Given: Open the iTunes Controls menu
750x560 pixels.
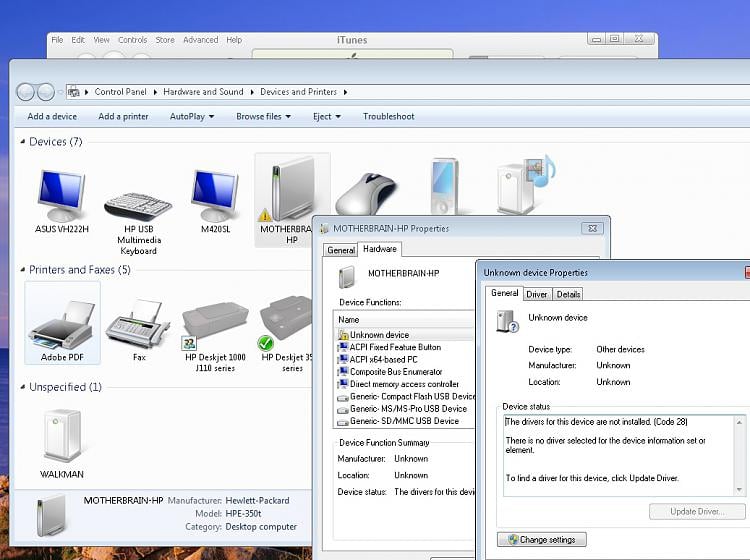Looking at the screenshot, I should pyautogui.click(x=132, y=40).
